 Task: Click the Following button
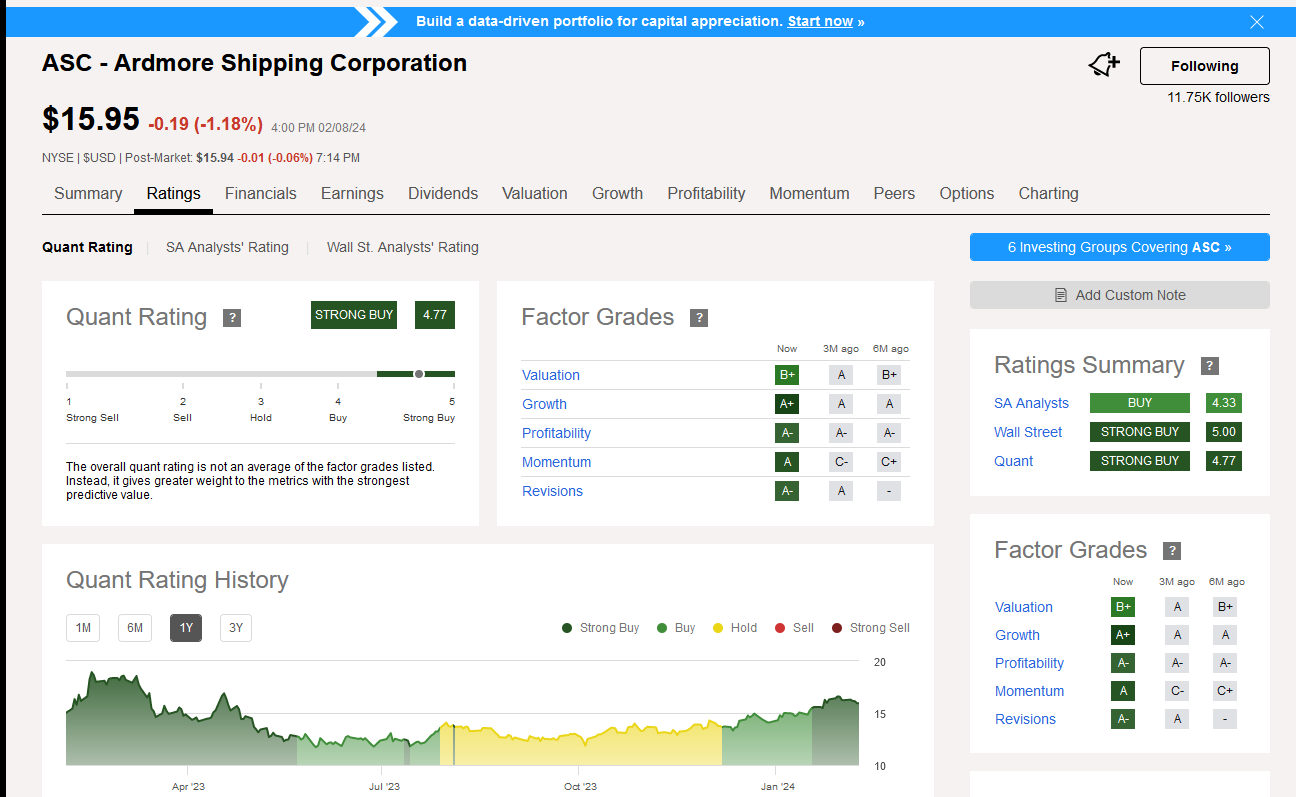[1204, 66]
